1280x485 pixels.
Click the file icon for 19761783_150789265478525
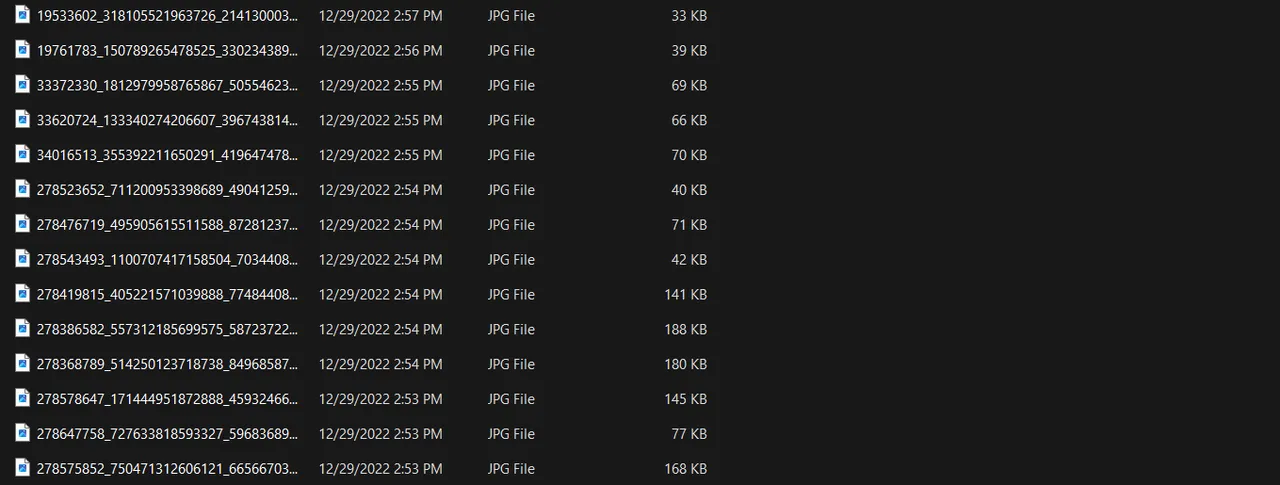point(22,50)
